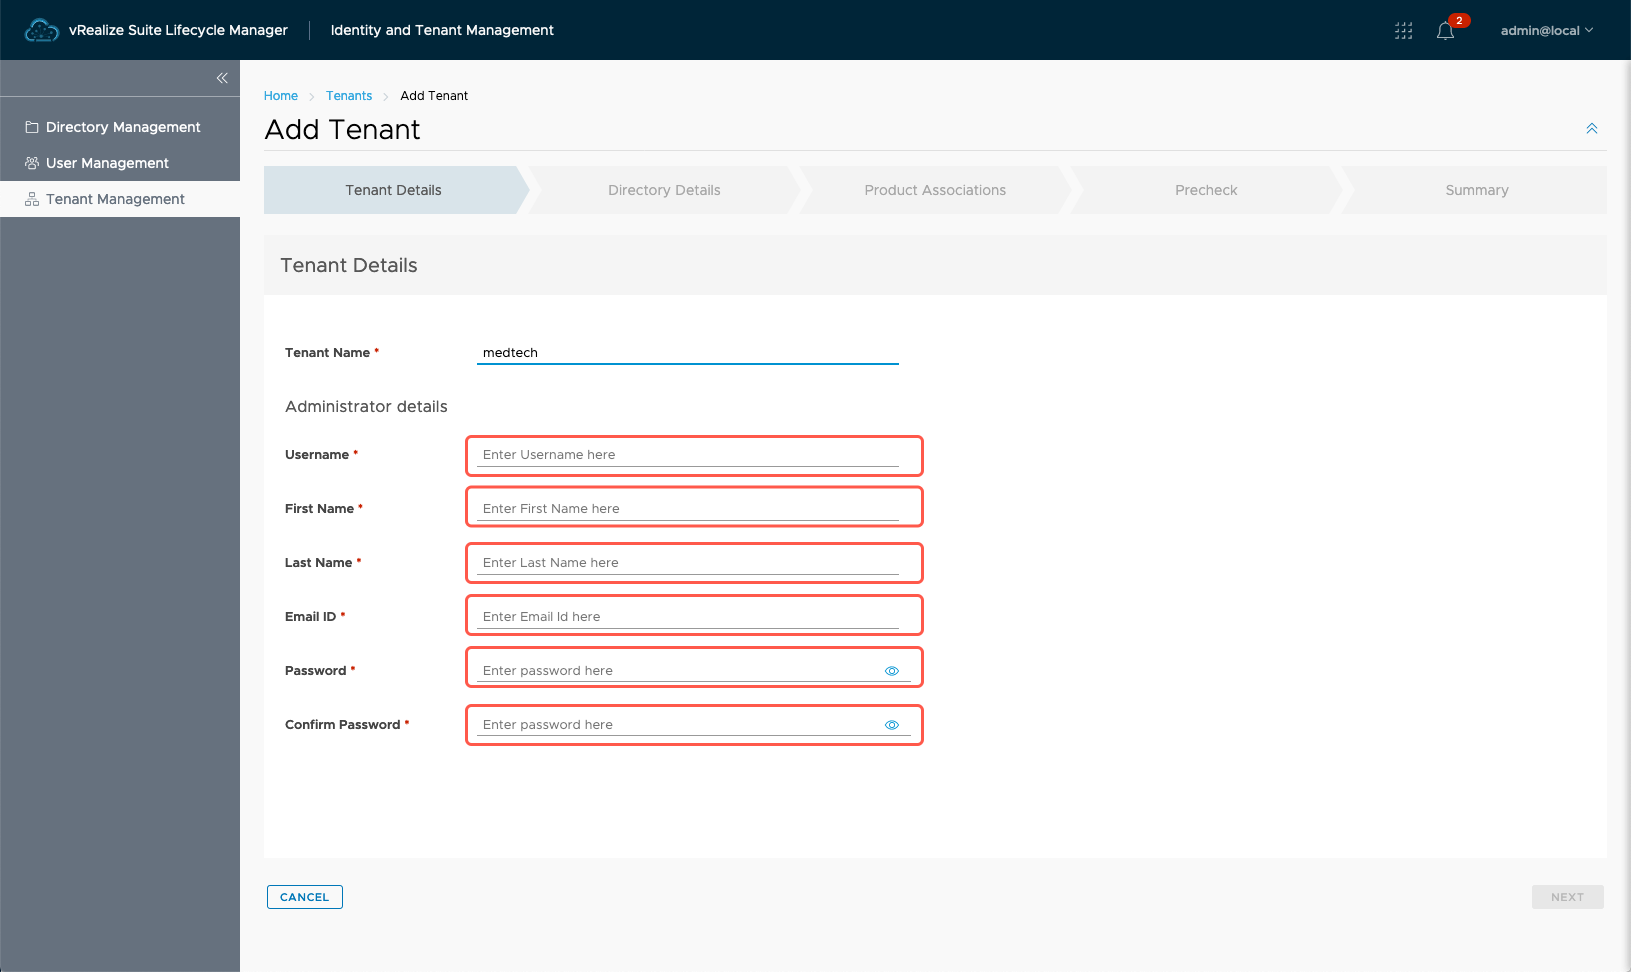This screenshot has width=1631, height=972.
Task: Switch to the Product Associations step
Action: pyautogui.click(x=935, y=190)
